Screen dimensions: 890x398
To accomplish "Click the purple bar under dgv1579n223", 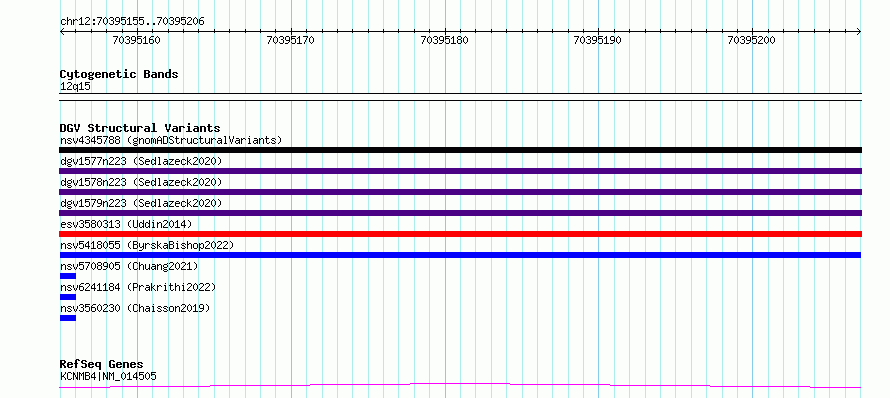I will pos(460,213).
